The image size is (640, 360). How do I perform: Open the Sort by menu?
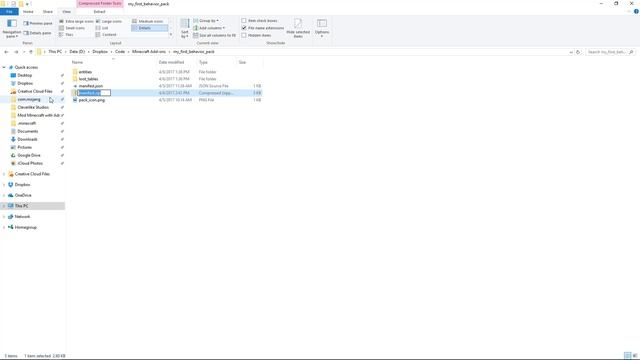185,28
